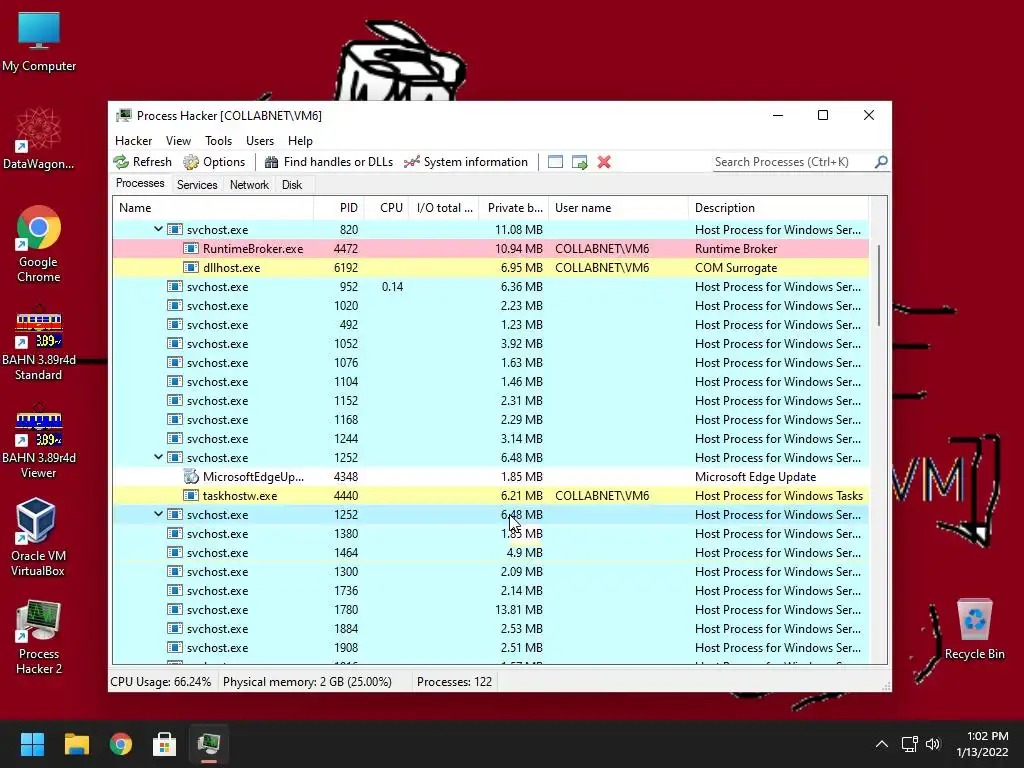Viewport: 1024px width, 768px height.
Task: Select svchost.exe with PID 492
Action: [491, 325]
